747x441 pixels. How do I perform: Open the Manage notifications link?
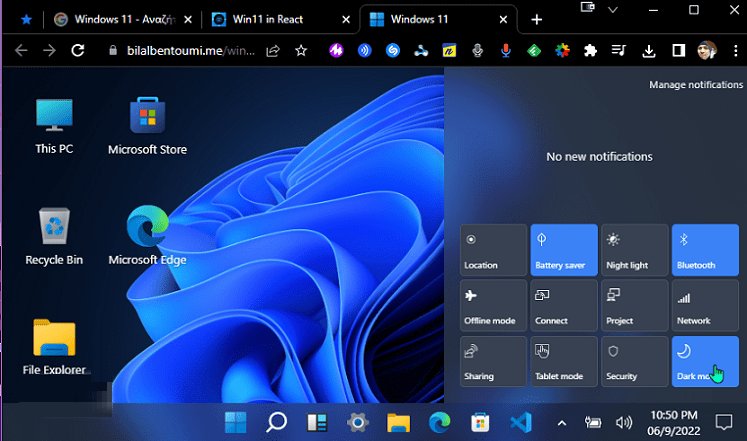696,85
